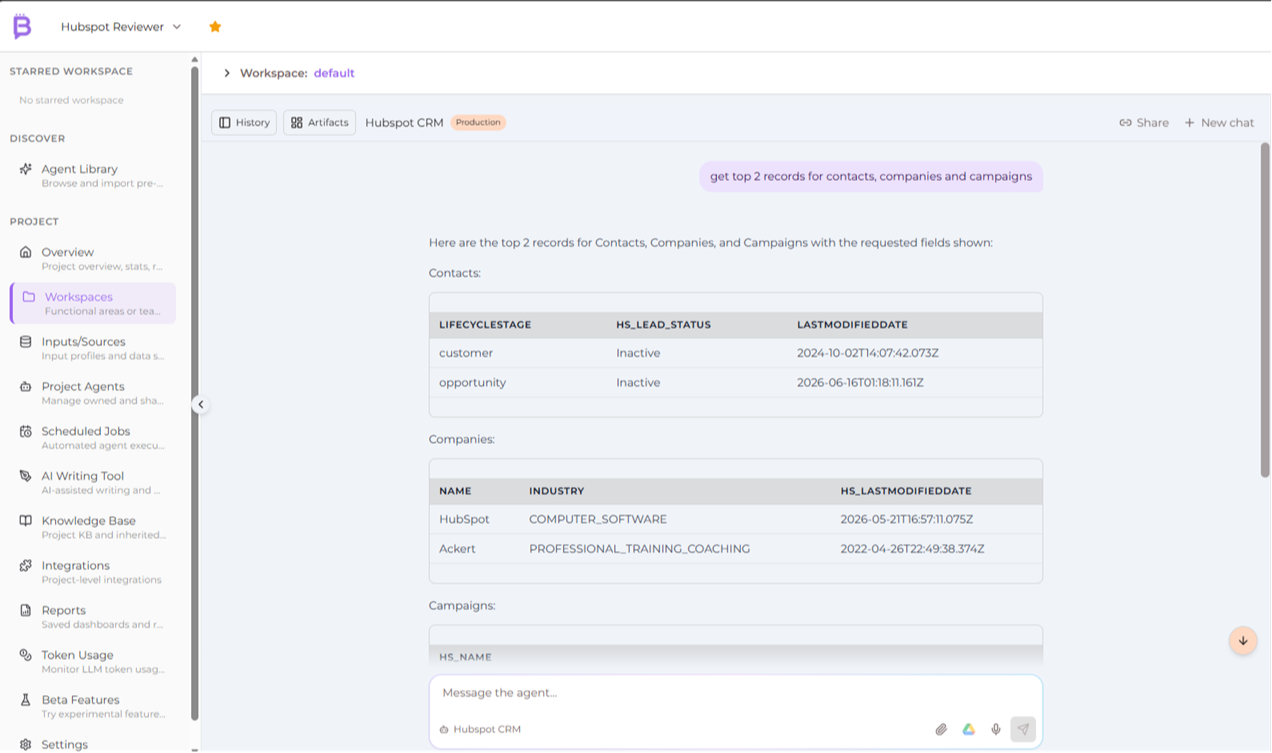Click the 'opportunity' cell in Contacts

coord(473,382)
